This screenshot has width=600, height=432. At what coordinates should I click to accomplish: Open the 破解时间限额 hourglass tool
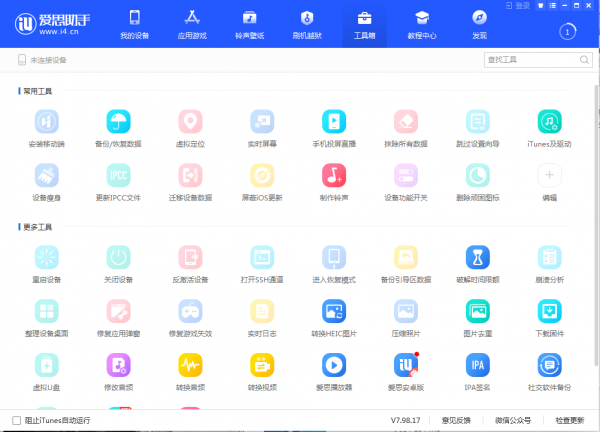477,257
